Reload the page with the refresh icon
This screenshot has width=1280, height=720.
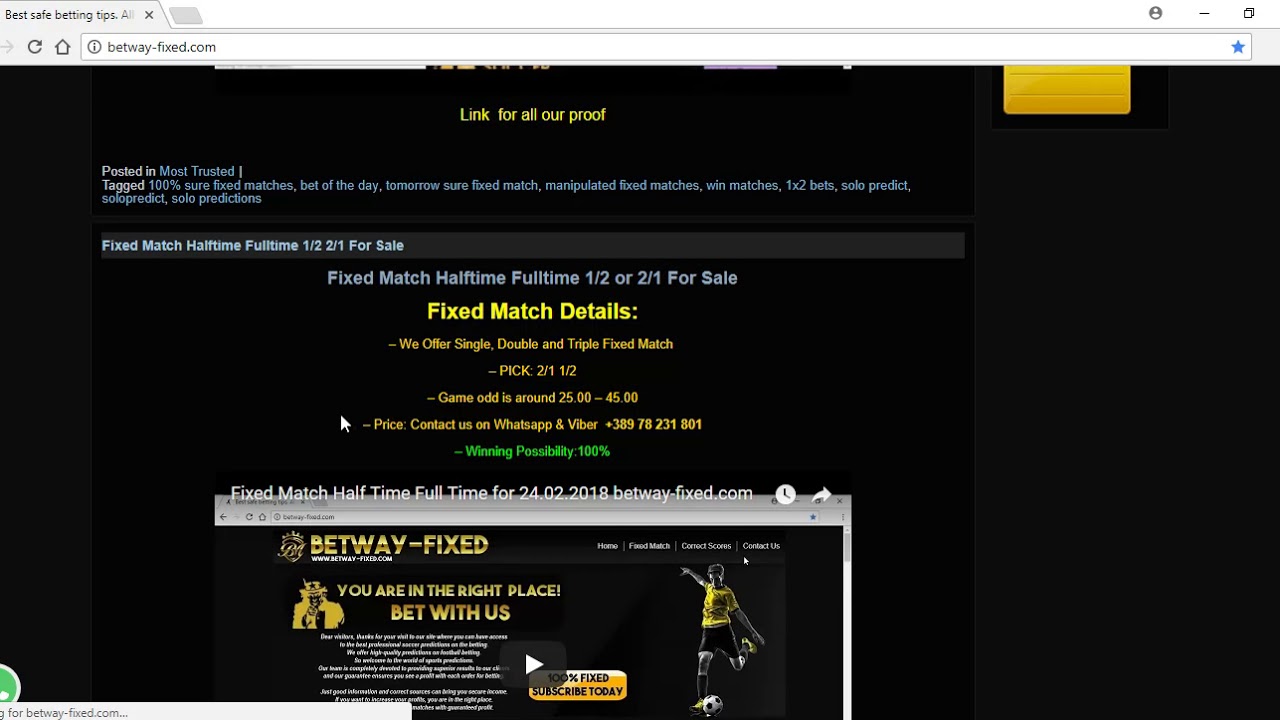click(35, 47)
